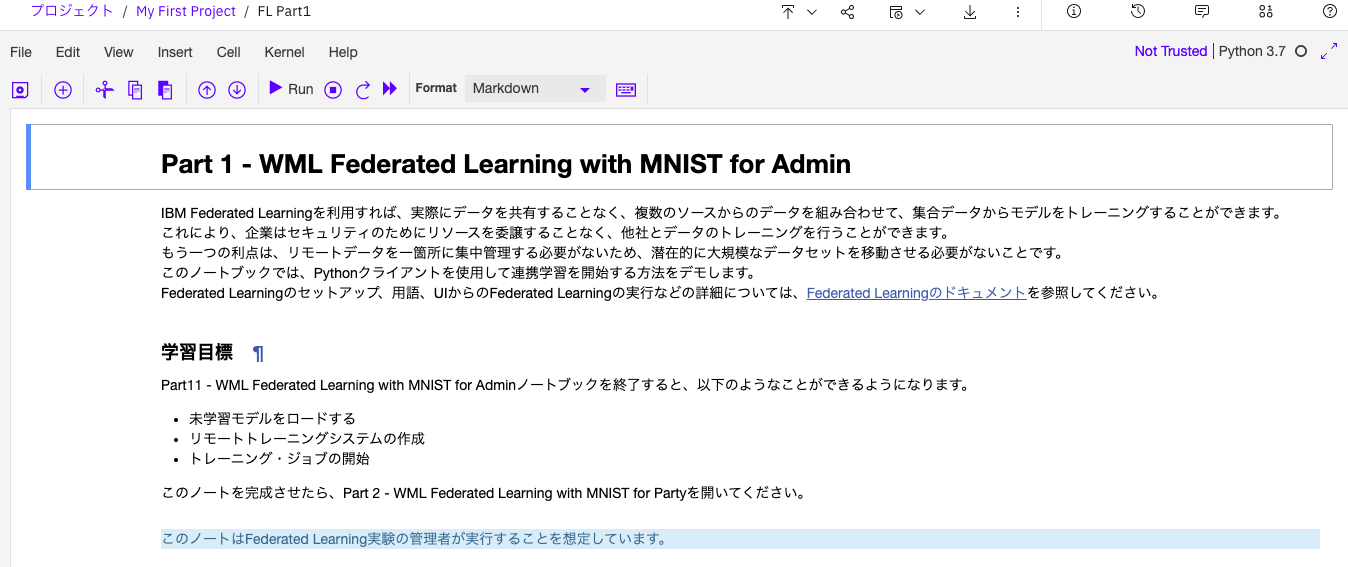Restart the kernel circular arrow icon
The image size is (1348, 567).
363,90
